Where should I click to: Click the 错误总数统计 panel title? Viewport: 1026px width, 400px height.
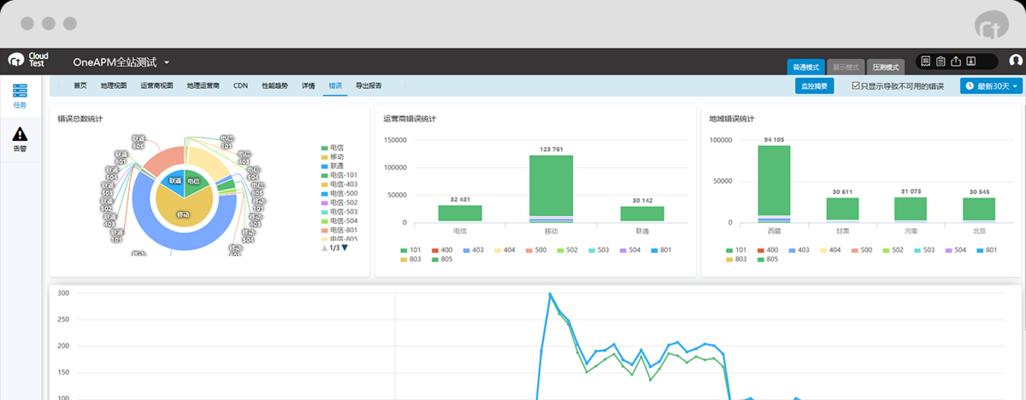80,119
